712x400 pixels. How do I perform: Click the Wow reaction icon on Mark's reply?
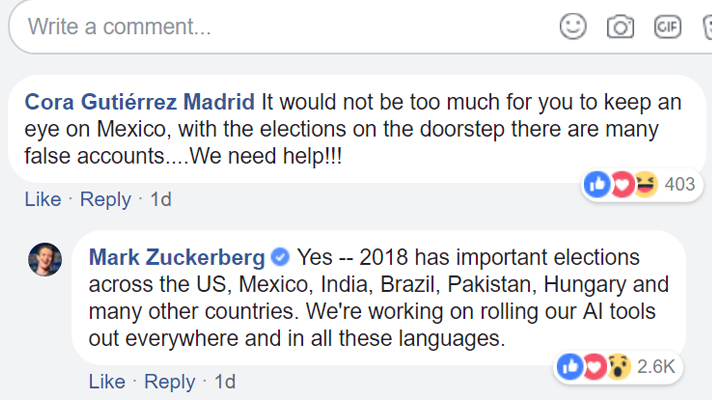pyautogui.click(x=619, y=367)
